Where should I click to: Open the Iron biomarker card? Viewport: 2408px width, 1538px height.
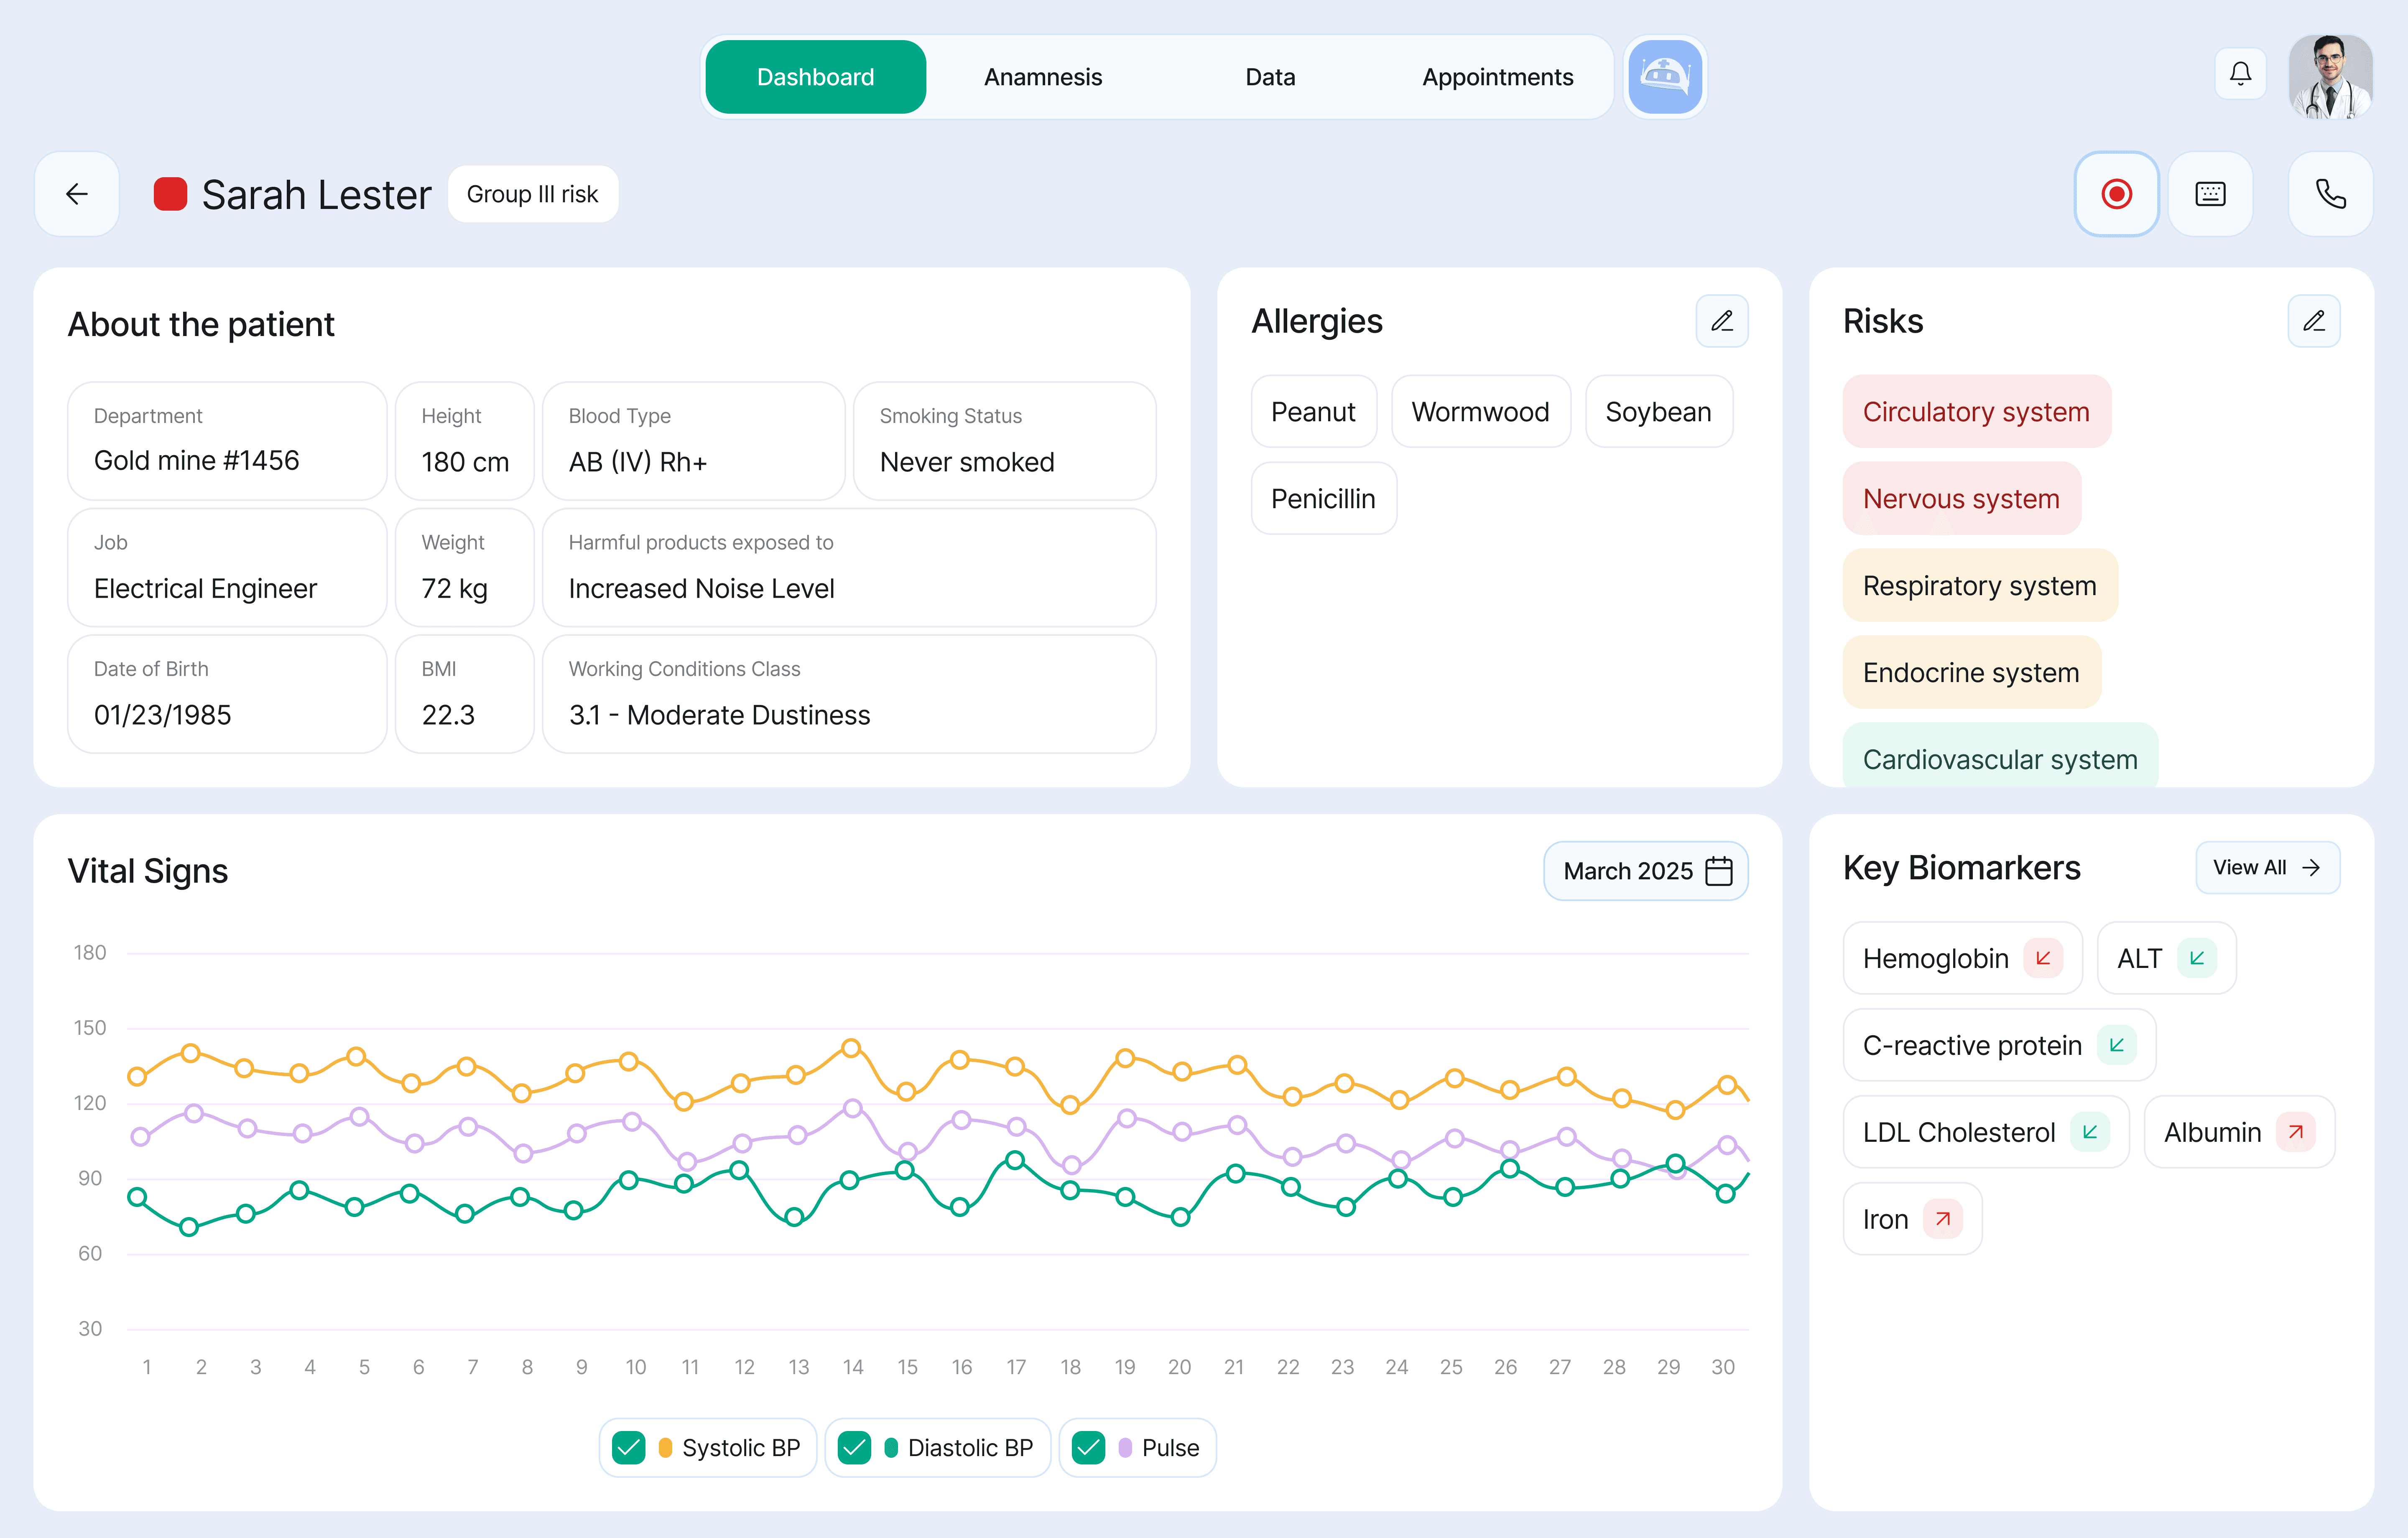[x=1912, y=1219]
